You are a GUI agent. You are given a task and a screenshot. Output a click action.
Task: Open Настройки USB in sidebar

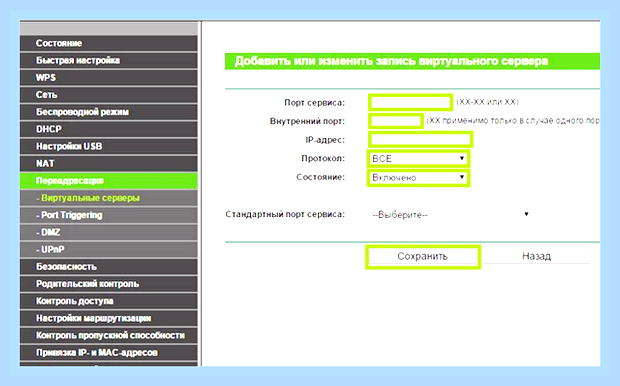[109, 146]
